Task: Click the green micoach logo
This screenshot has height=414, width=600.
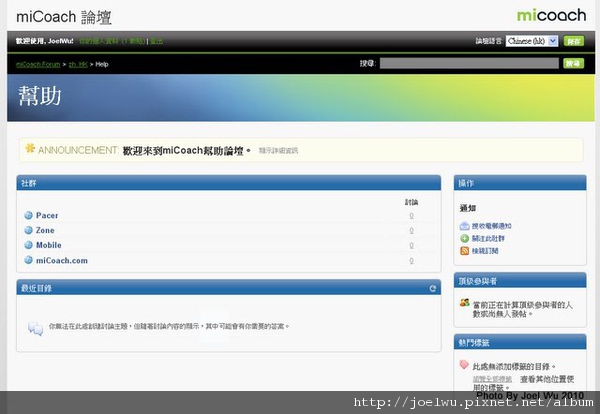Action: [x=551, y=15]
